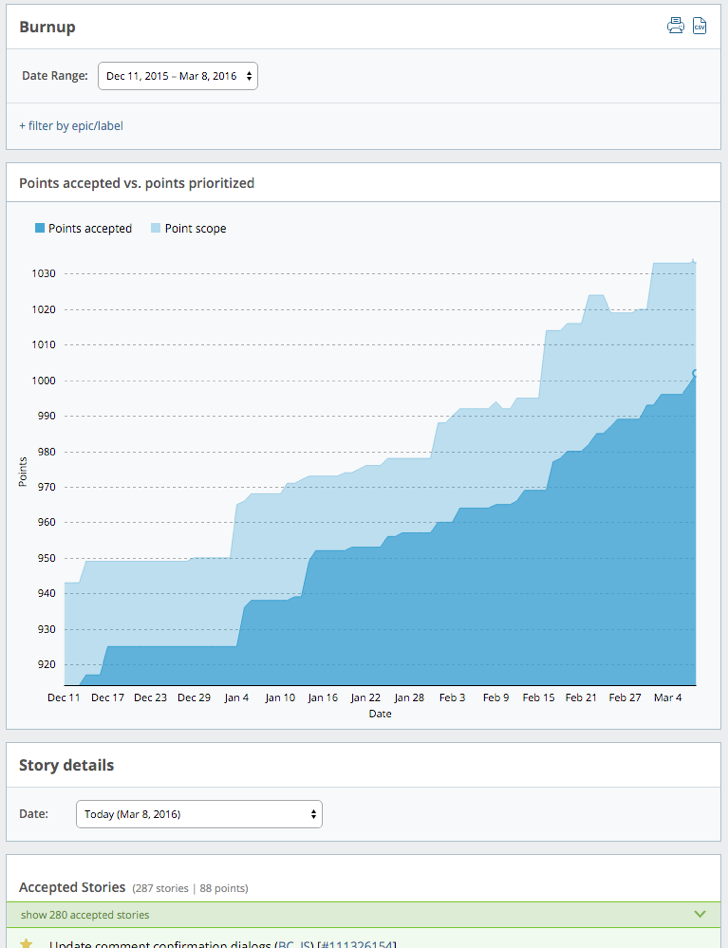This screenshot has height=948, width=728.
Task: Open the Date Range dropdown
Action: (178, 76)
